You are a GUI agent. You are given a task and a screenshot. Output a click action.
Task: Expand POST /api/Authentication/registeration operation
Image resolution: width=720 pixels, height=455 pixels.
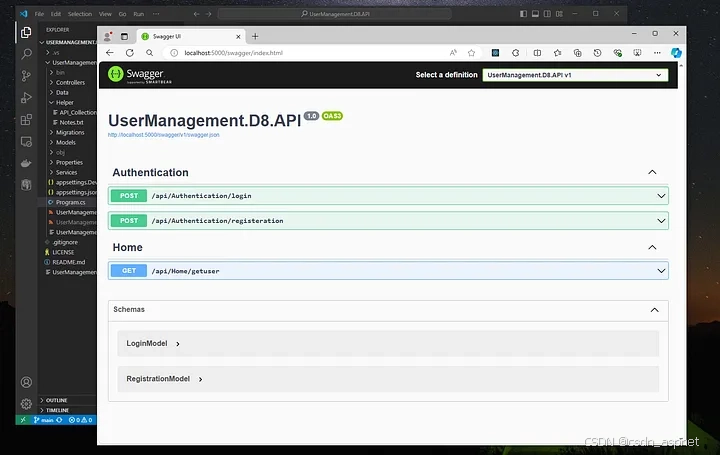388,221
